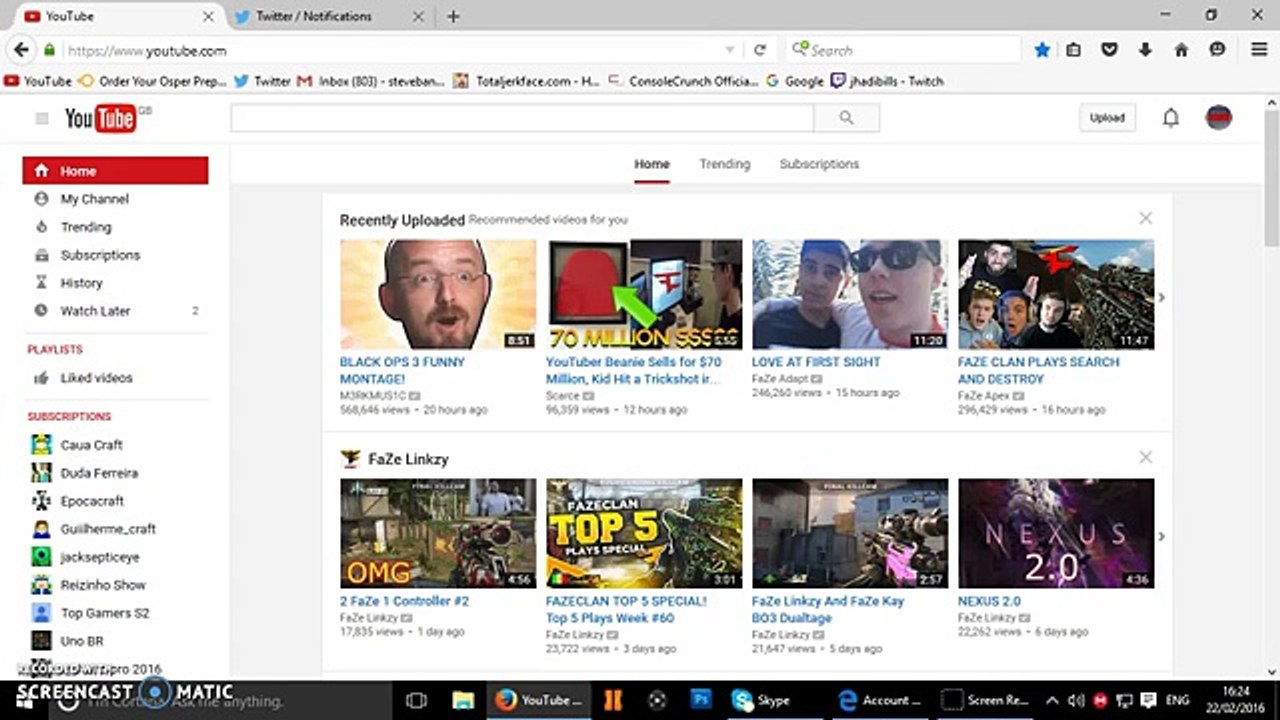This screenshot has height=720, width=1280.
Task: Click the search magnifier button
Action: [x=846, y=118]
